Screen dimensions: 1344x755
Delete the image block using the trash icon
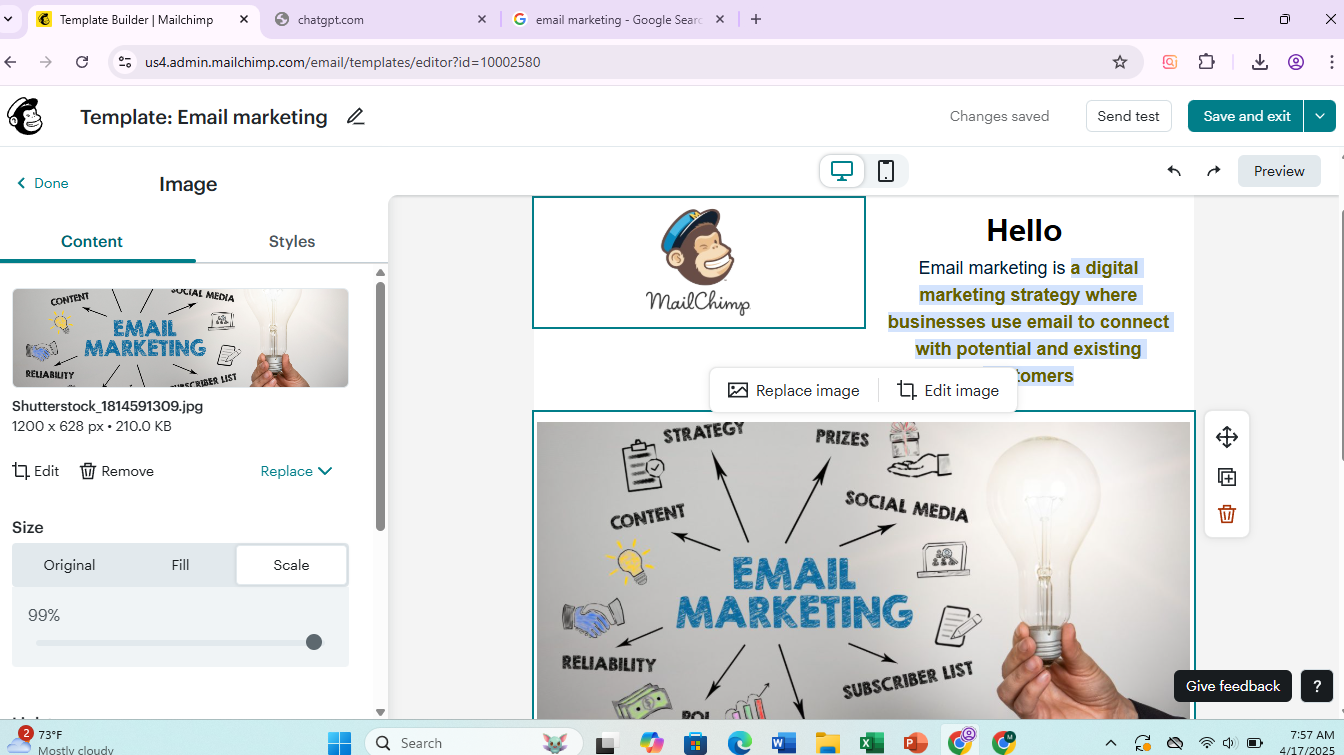pos(1226,514)
